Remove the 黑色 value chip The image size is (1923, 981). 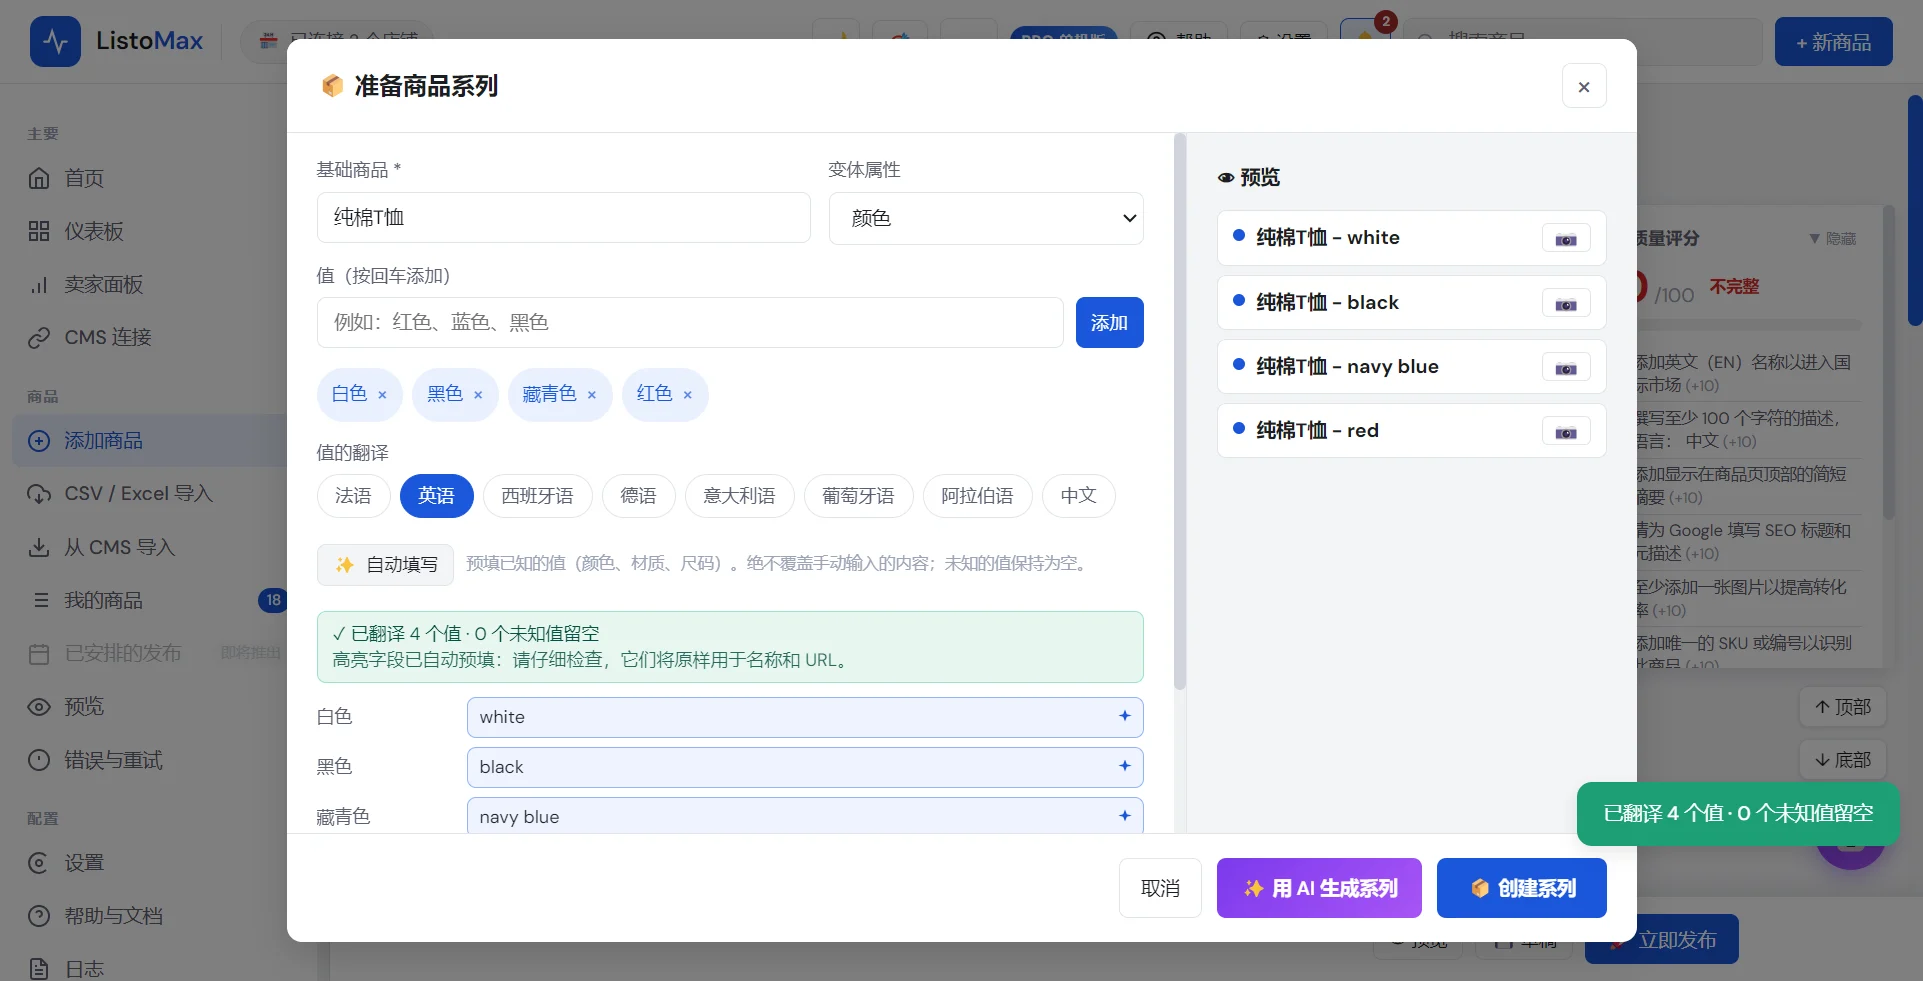(478, 395)
